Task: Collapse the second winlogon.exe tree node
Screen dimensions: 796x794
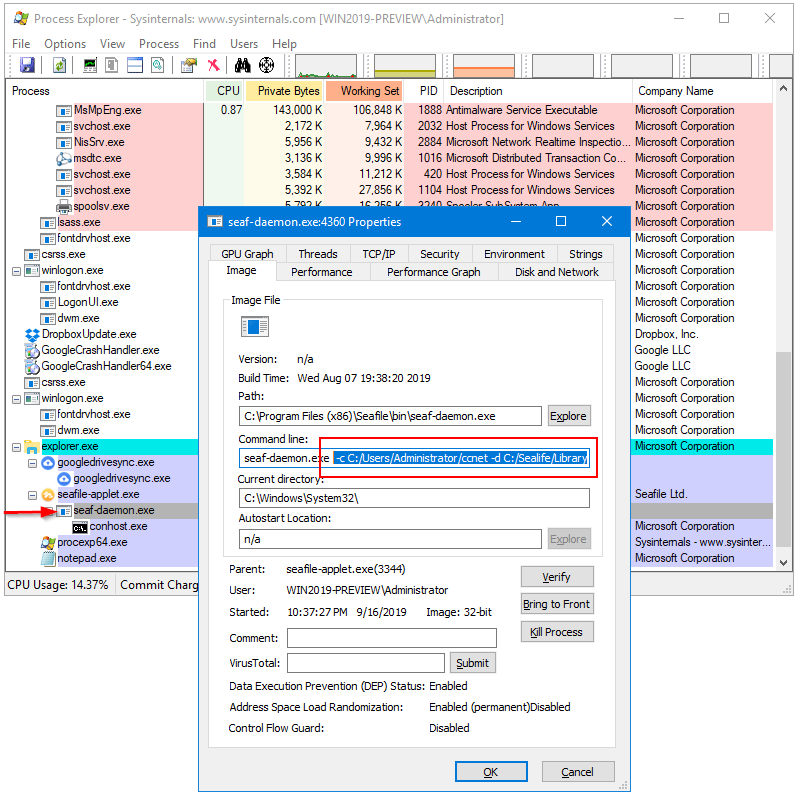Action: click(x=16, y=399)
